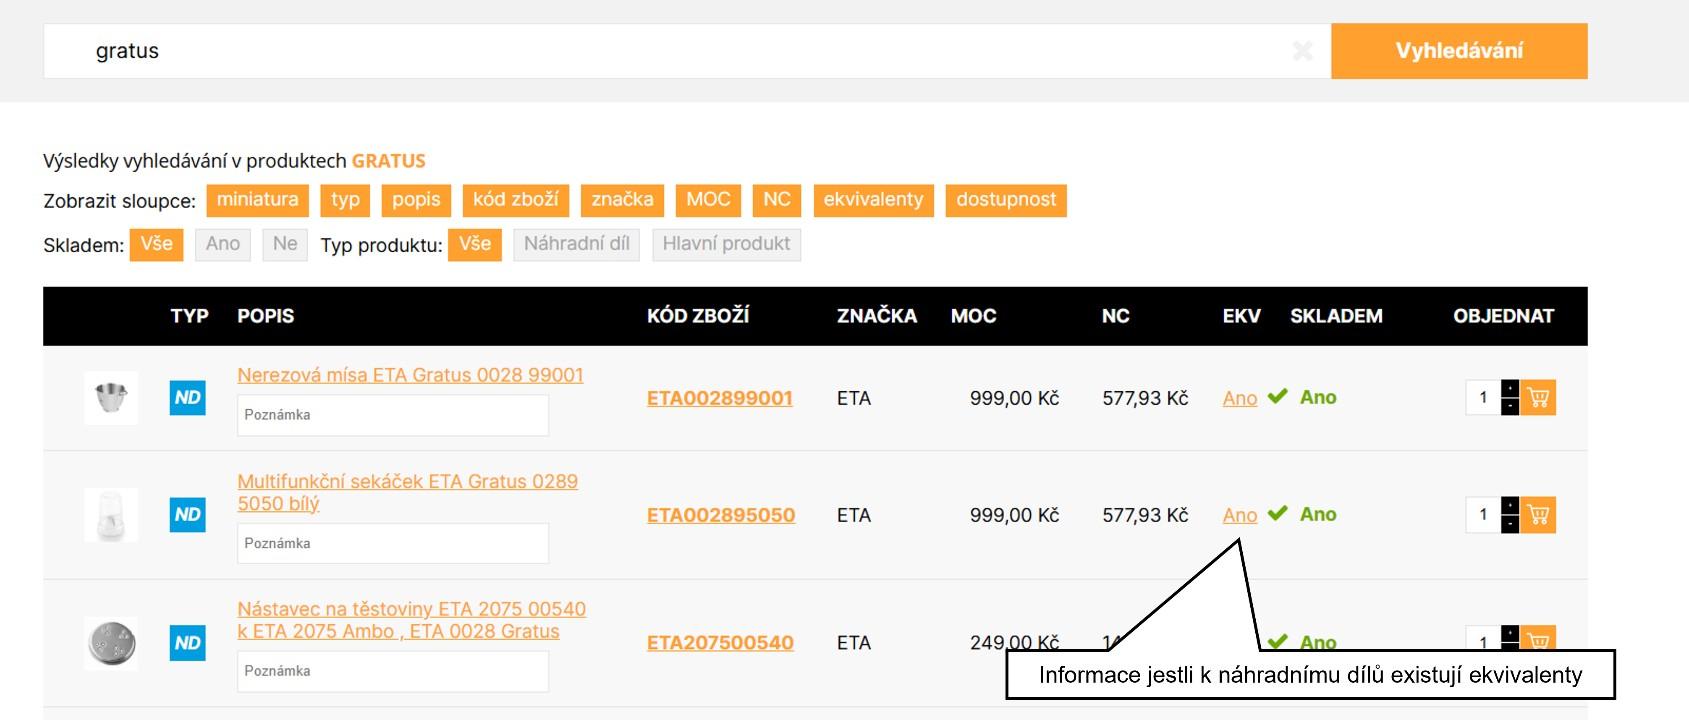The image size is (1689, 720).
Task: Decrease quantity for ETA002899001
Action: point(1510,407)
